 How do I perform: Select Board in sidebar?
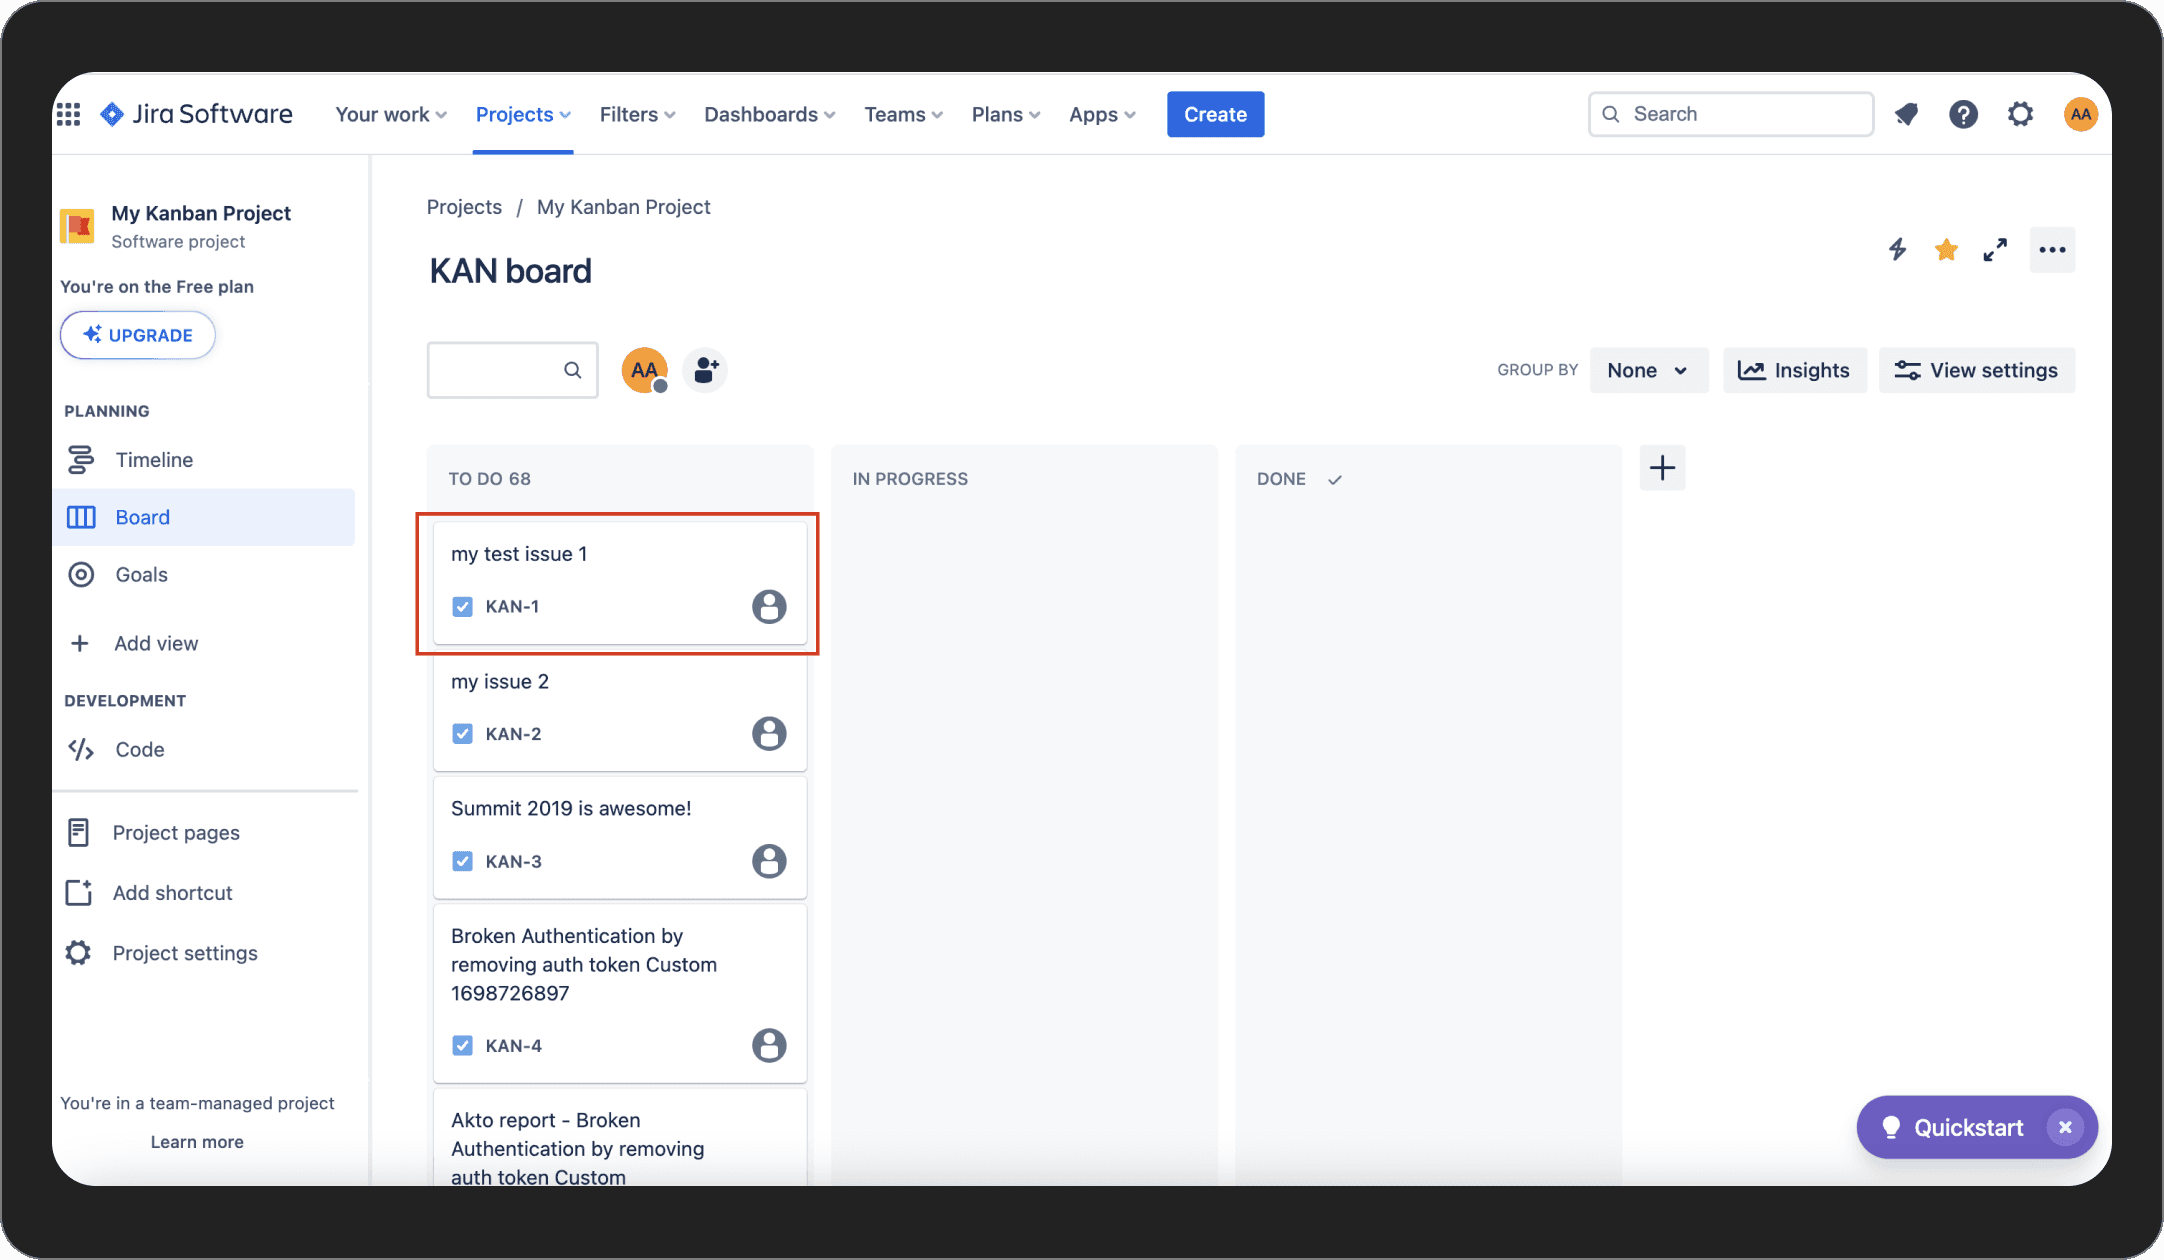point(204,517)
